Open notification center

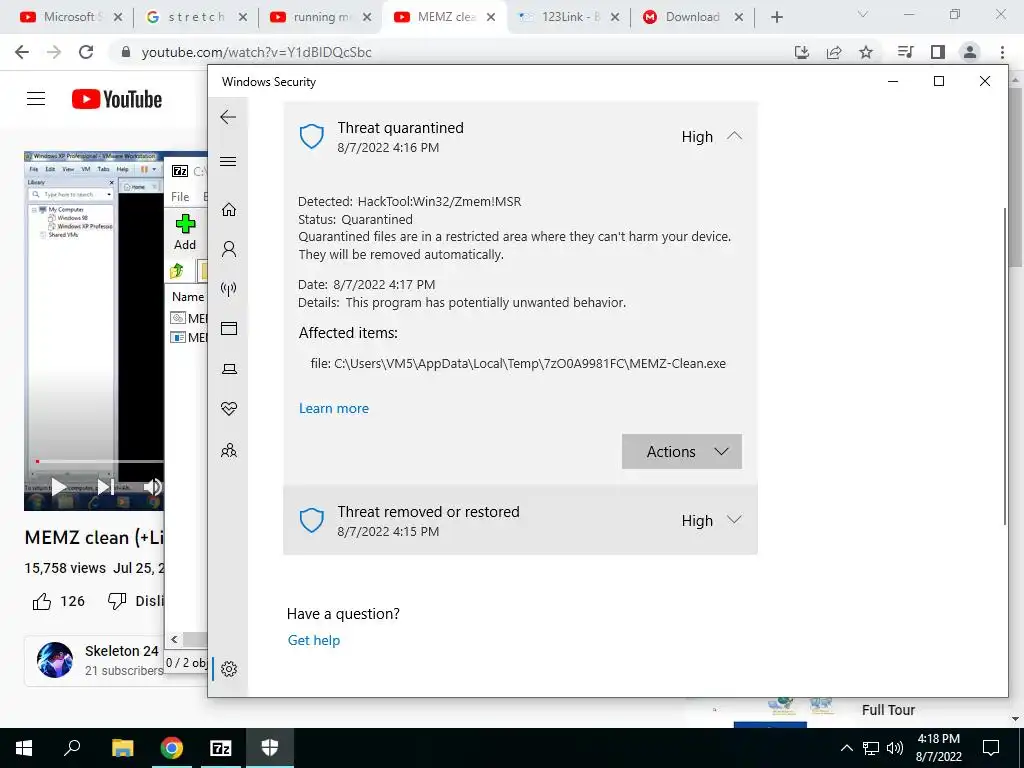click(991, 748)
